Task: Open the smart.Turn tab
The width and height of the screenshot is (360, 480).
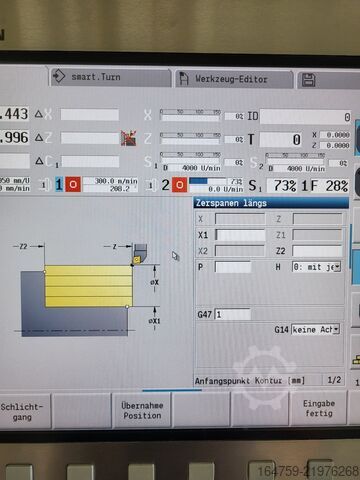Action: click(x=110, y=77)
